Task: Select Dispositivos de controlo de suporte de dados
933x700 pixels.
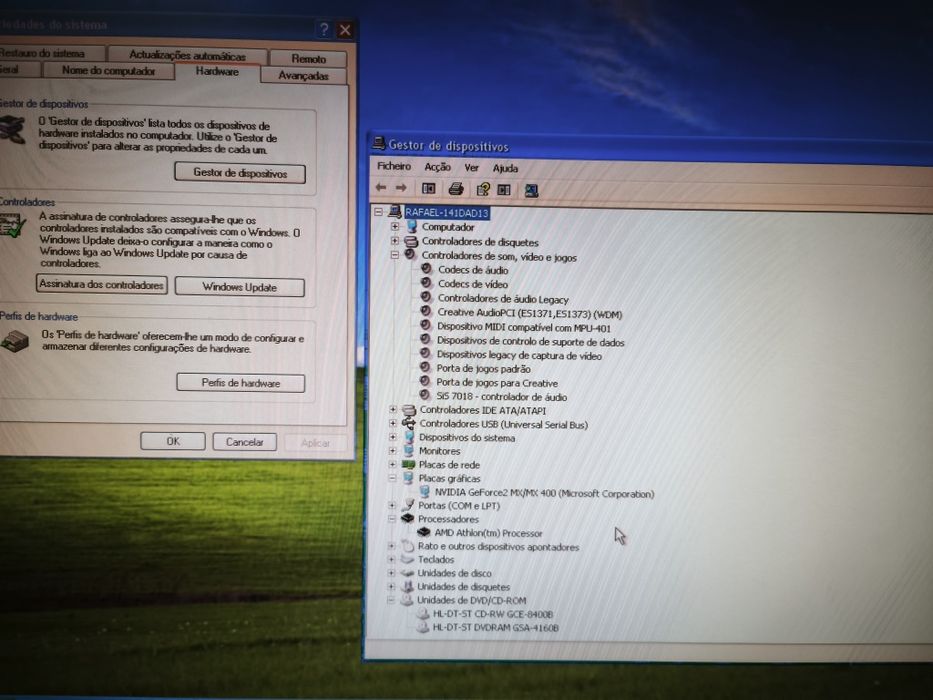Action: coord(530,342)
